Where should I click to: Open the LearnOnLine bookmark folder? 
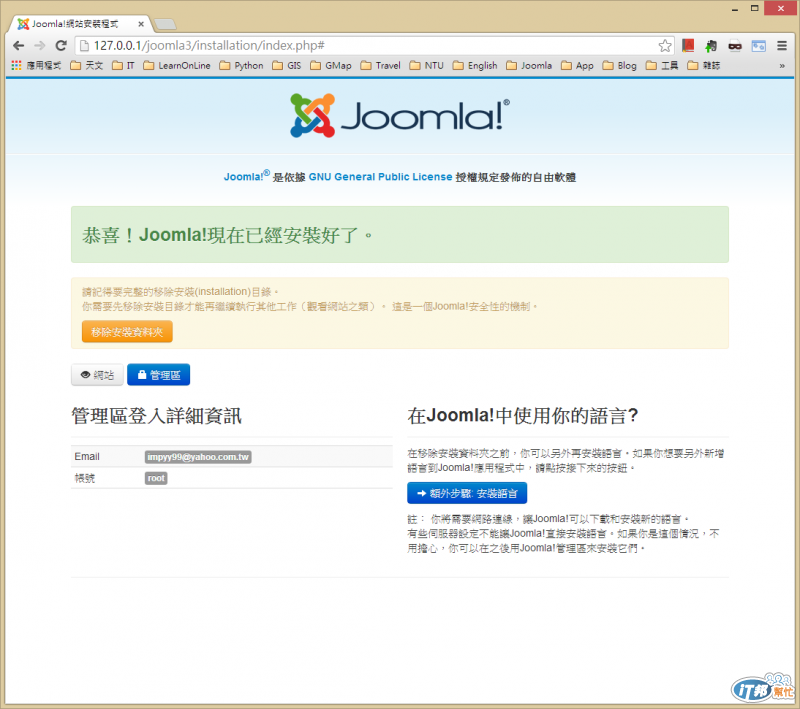[x=177, y=65]
